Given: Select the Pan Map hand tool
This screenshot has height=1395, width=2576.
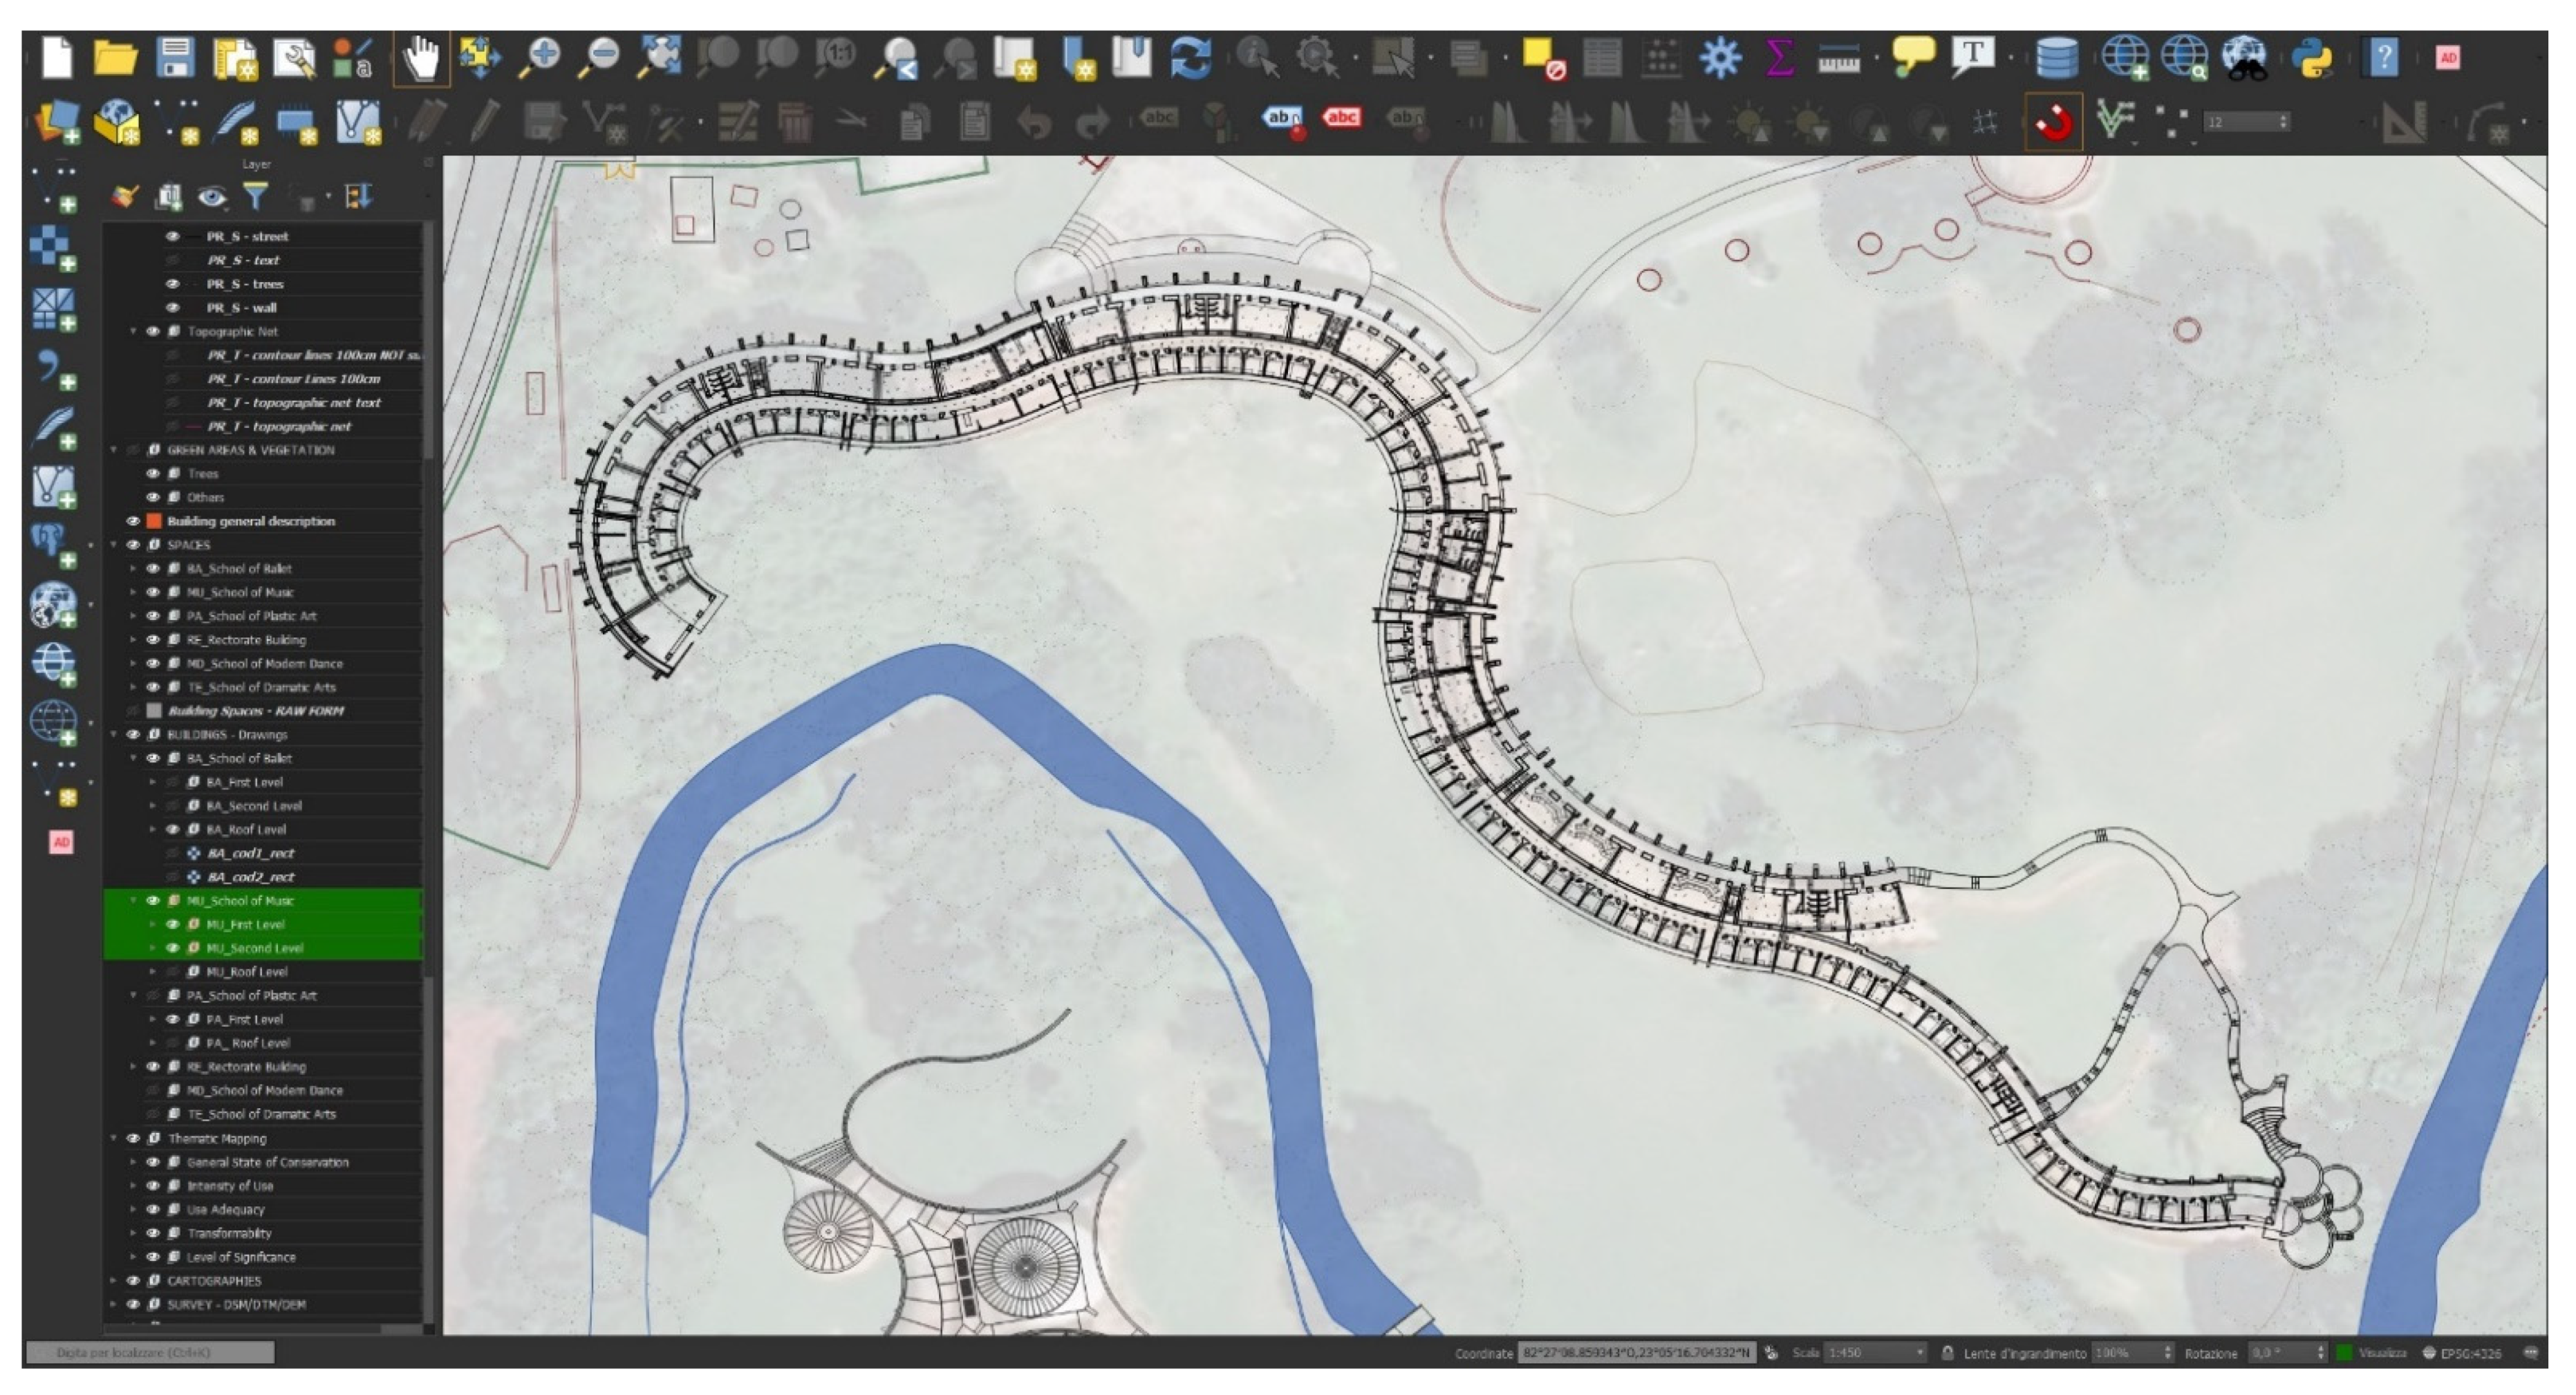Looking at the screenshot, I should tap(421, 58).
